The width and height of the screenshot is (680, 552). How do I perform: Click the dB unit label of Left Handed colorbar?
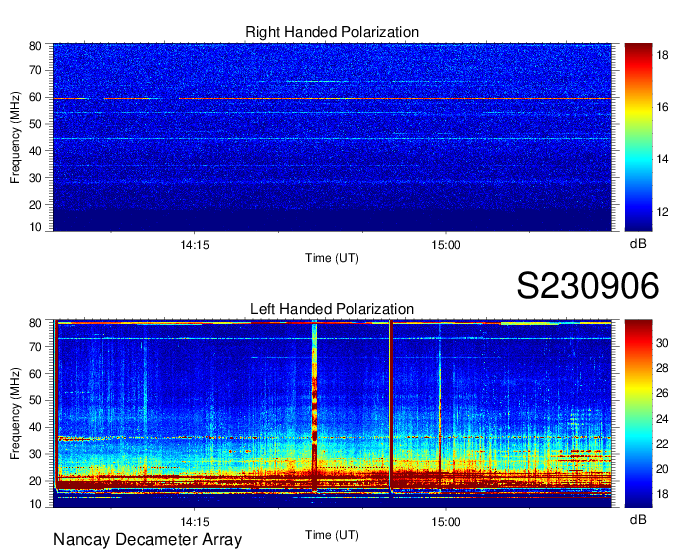(x=638, y=520)
